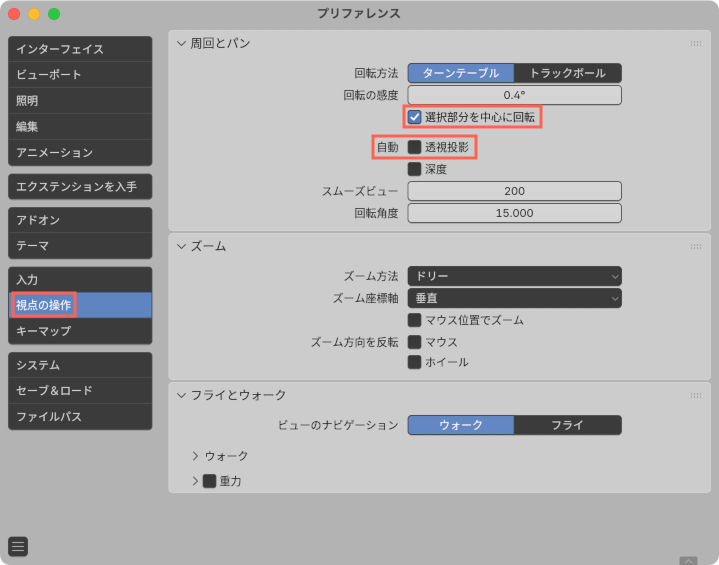Choose フライ view navigation mode
Image resolution: width=719 pixels, height=565 pixels.
point(567,425)
